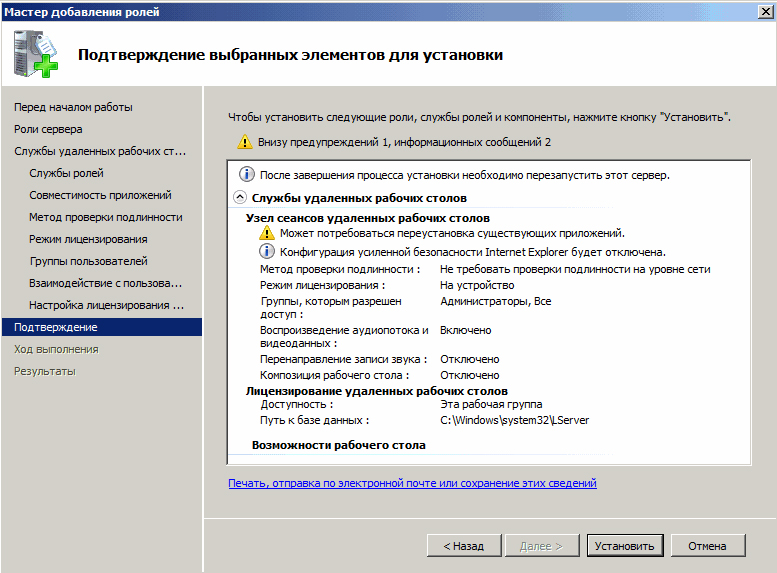Click the value "На устройство"
This screenshot has width=777, height=573.
point(477,285)
